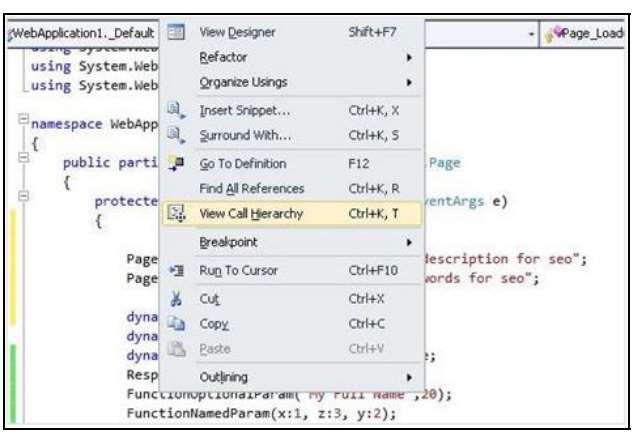Choose View Call Hierarchy menu entry
Screen dimensions: 636x445
(x=251, y=213)
